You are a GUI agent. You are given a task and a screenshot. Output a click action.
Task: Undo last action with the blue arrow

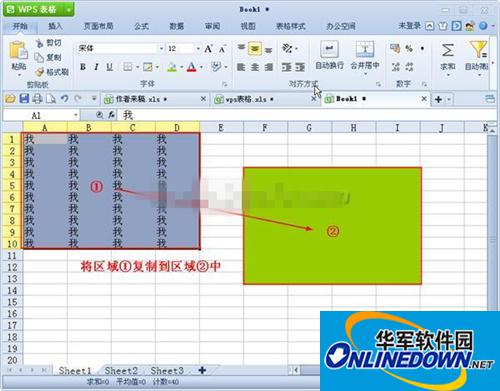click(x=64, y=98)
